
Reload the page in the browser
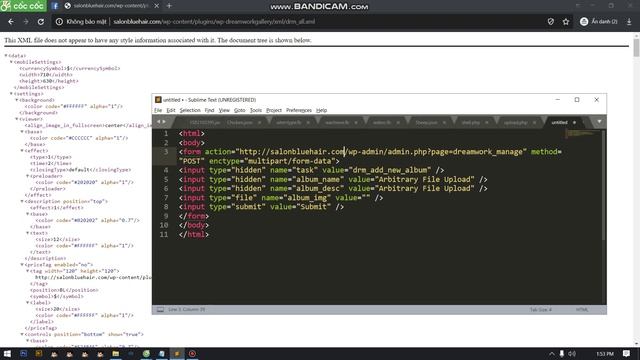[41, 22]
